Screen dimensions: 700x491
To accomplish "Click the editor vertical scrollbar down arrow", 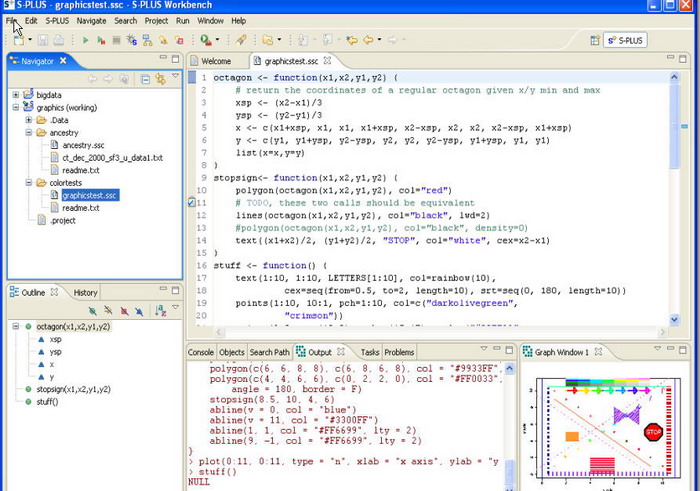I will point(674,319).
